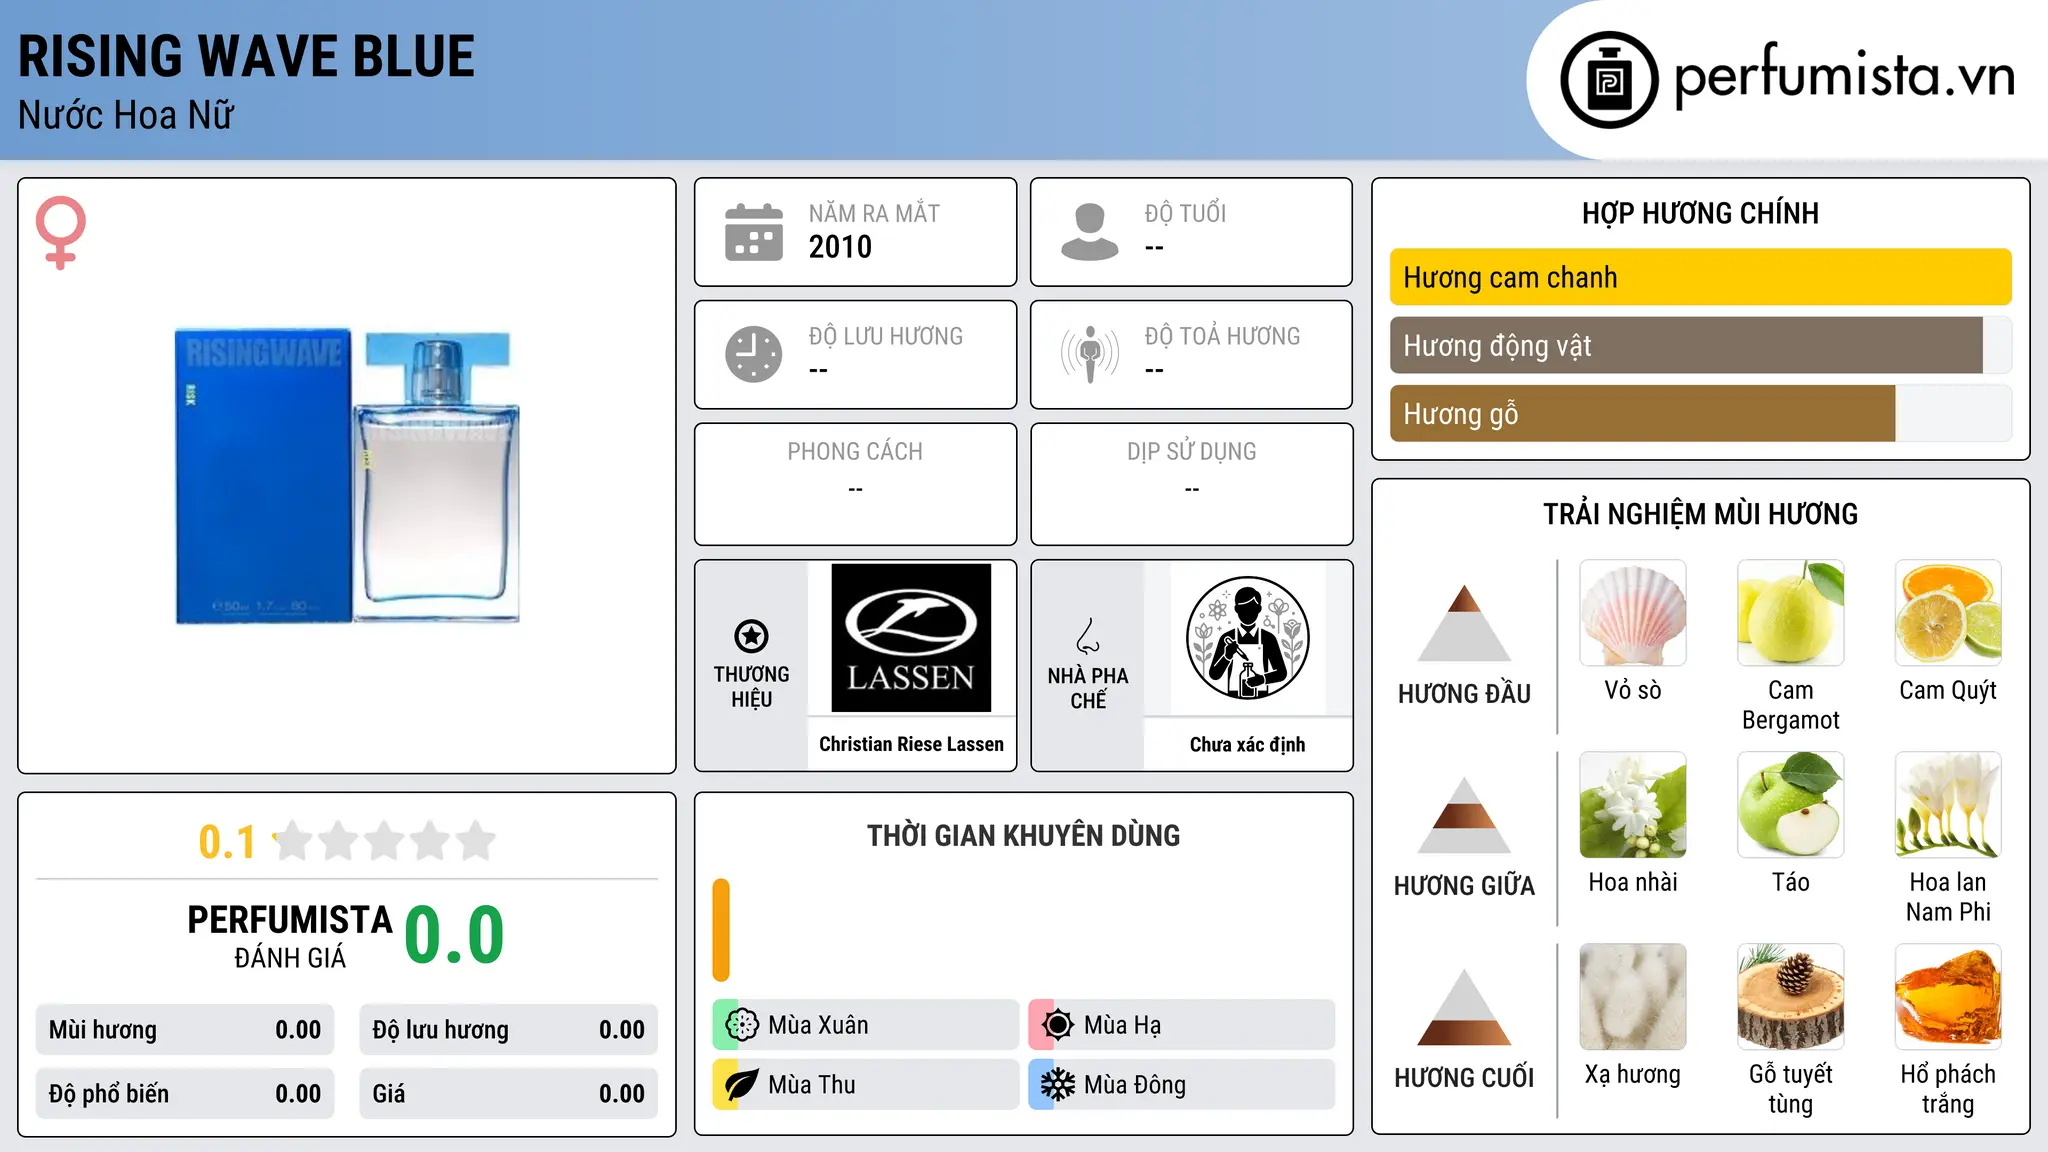Click the pink female gender symbol

pyautogui.click(x=60, y=233)
